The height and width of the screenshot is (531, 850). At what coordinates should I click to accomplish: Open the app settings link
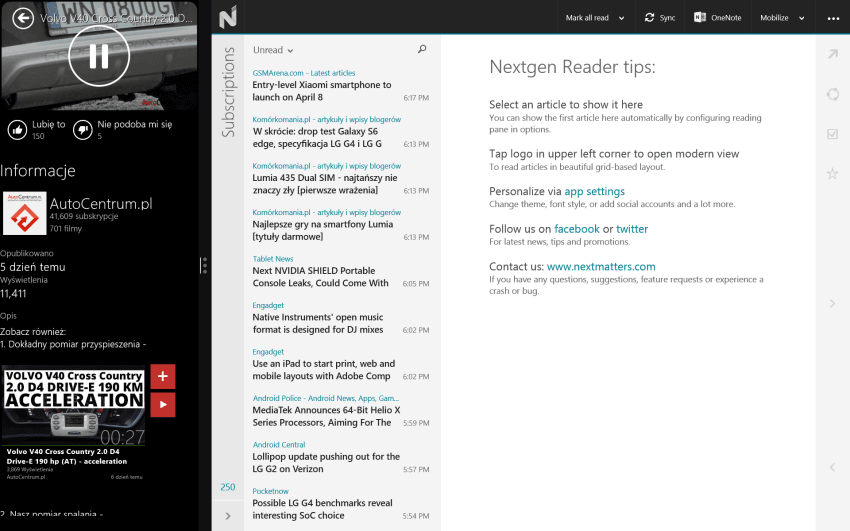(x=594, y=191)
